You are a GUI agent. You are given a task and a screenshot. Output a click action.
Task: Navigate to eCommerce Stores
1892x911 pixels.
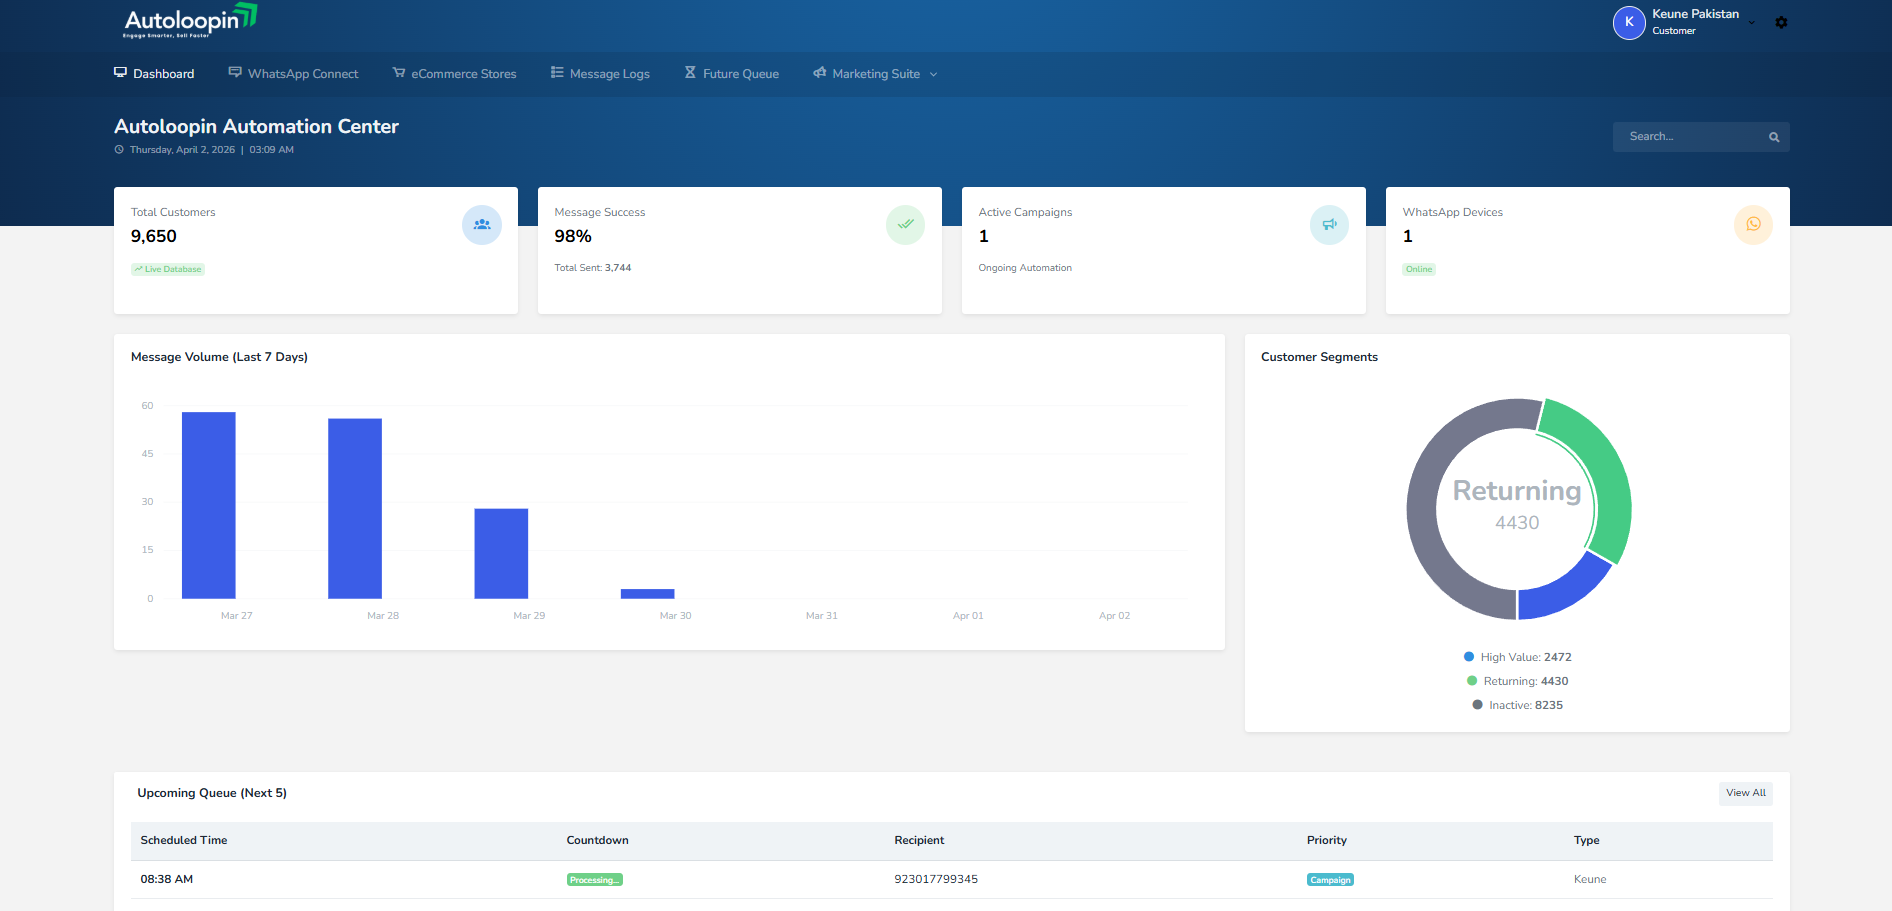point(455,74)
